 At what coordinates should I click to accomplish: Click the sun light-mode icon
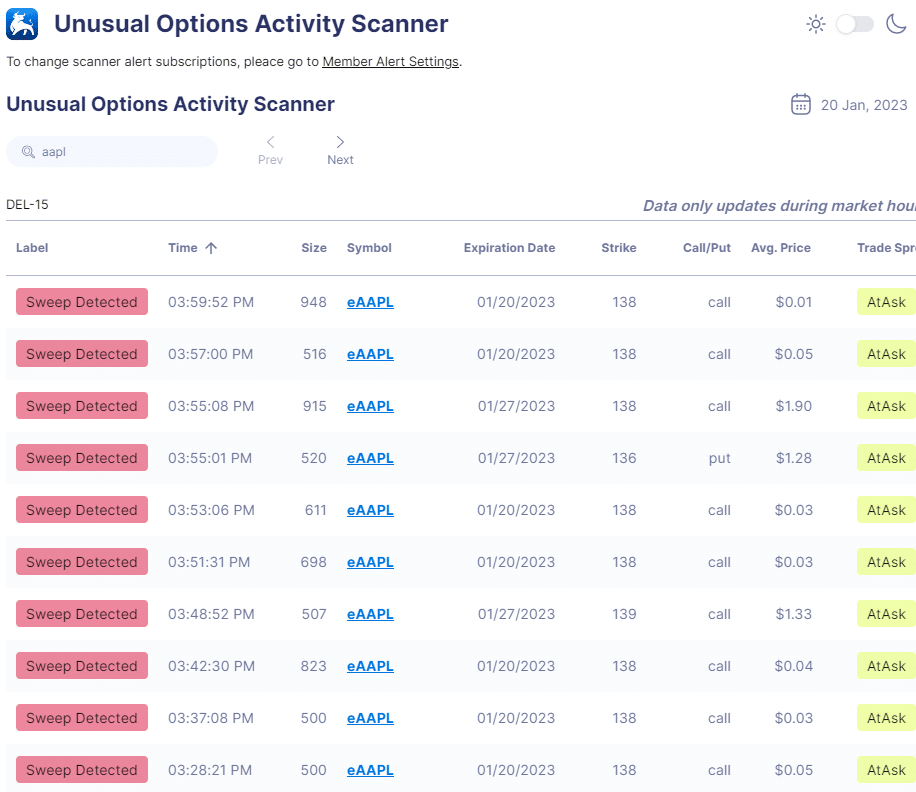tap(816, 24)
